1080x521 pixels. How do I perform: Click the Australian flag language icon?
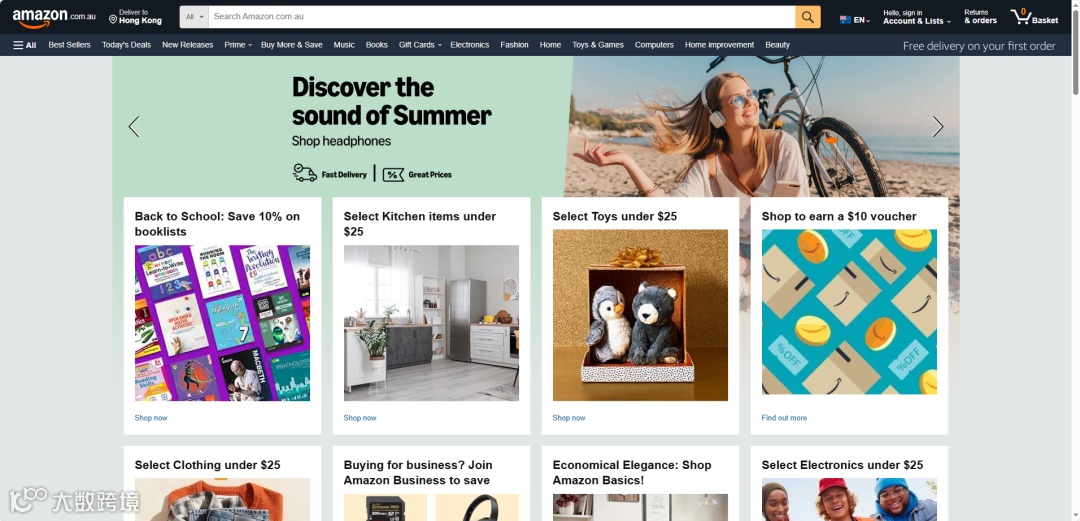click(x=845, y=20)
